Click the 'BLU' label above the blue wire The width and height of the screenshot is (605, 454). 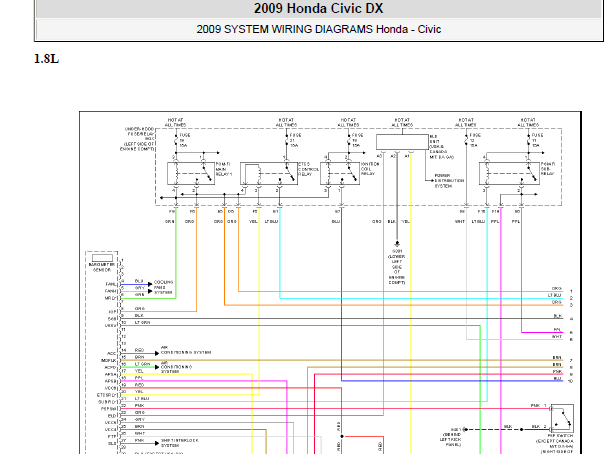coord(336,222)
